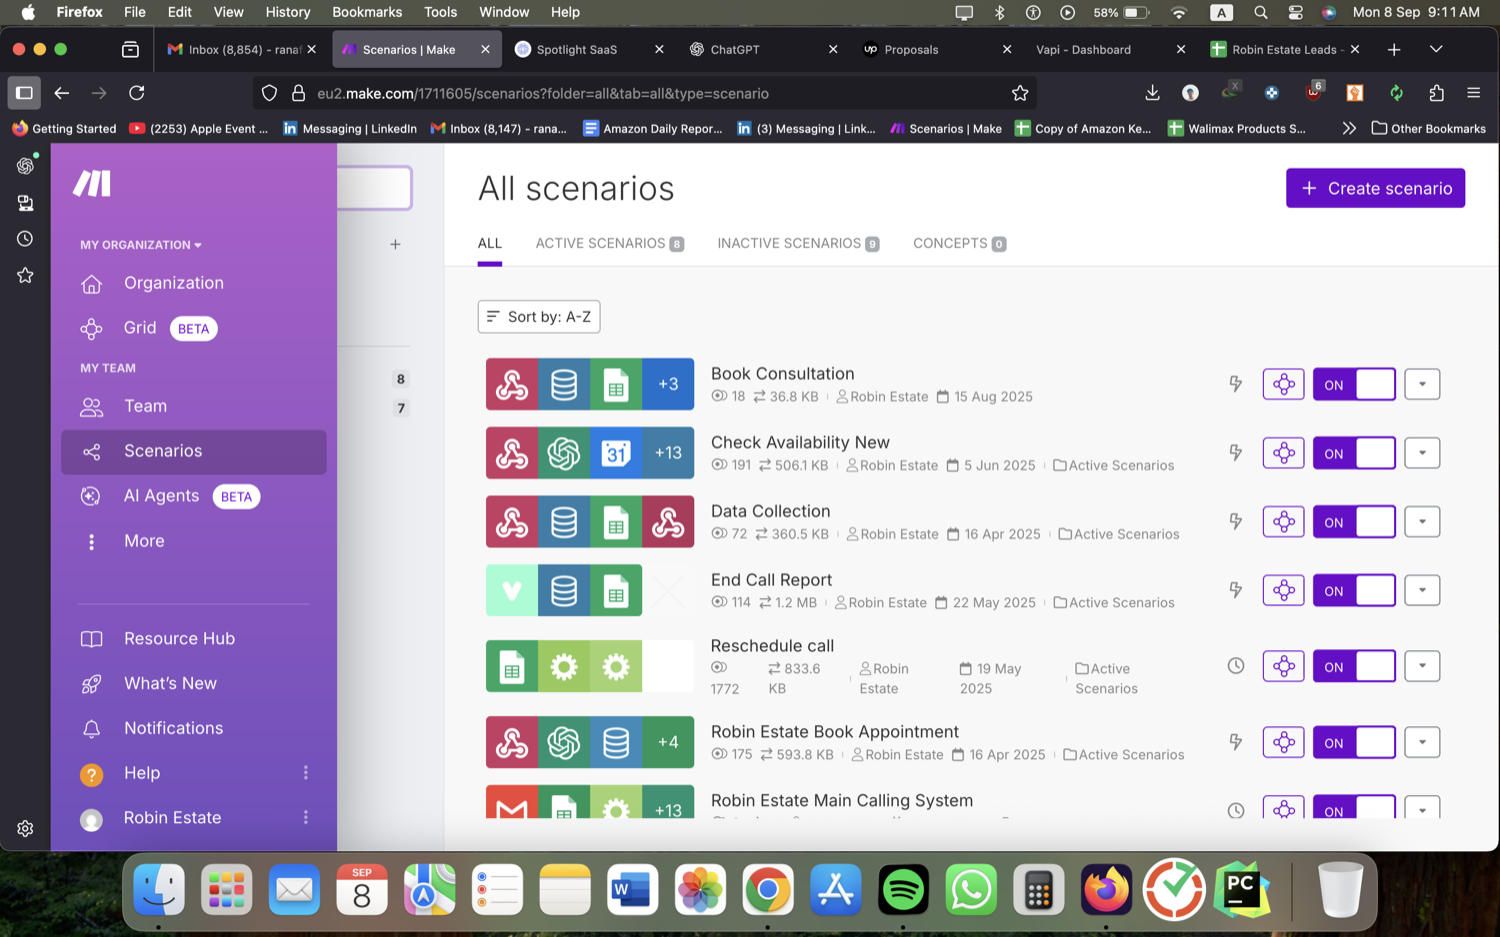Open Sort by: A-Z dropdown
The height and width of the screenshot is (937, 1500).
[539, 317]
